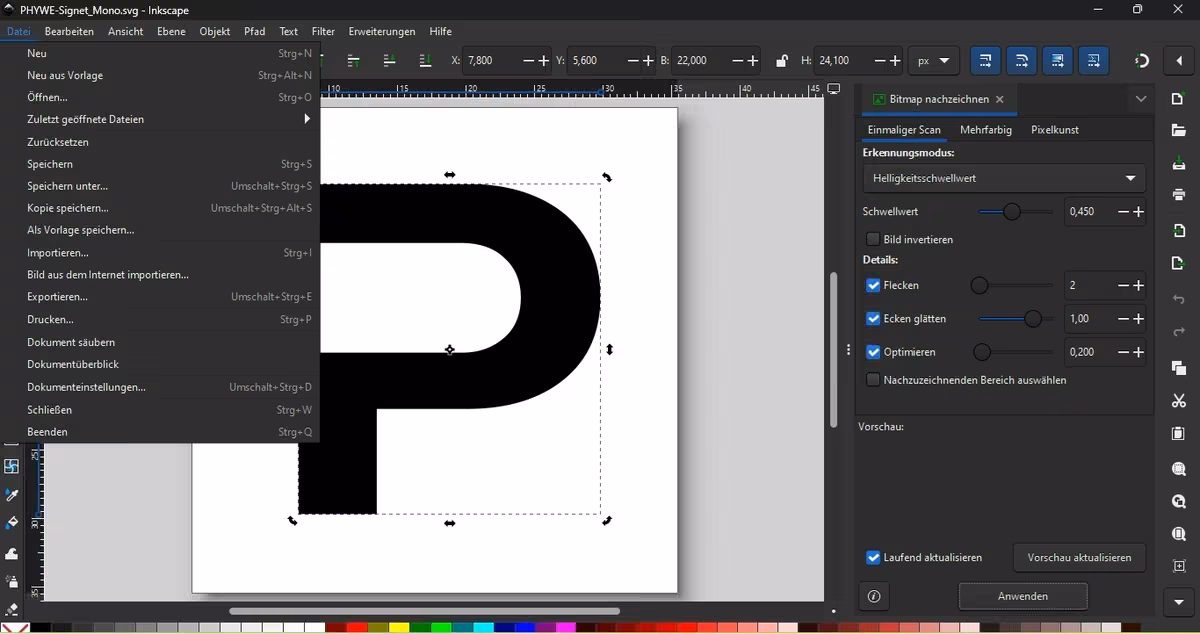Viewport: 1200px width, 634px height.
Task: Open the docked dialogs chevron menu
Action: coord(1141,99)
